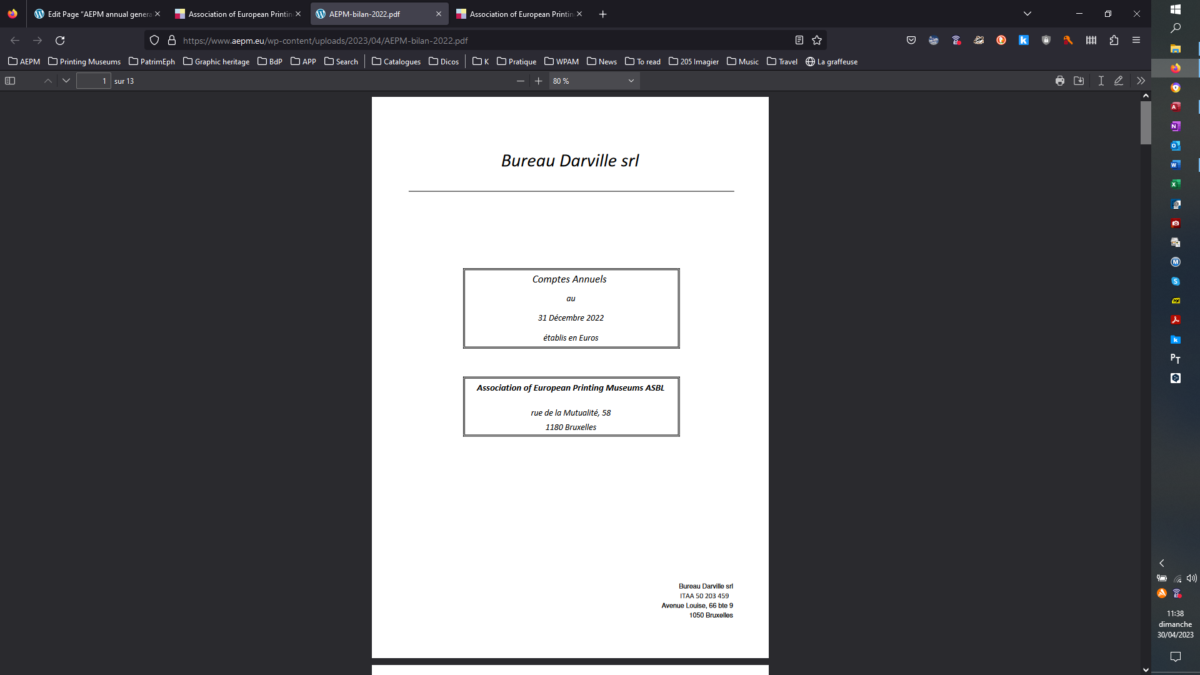Open the Firefox Extensions puzzle icon
Image resolution: width=1200 pixels, height=675 pixels.
click(1114, 40)
